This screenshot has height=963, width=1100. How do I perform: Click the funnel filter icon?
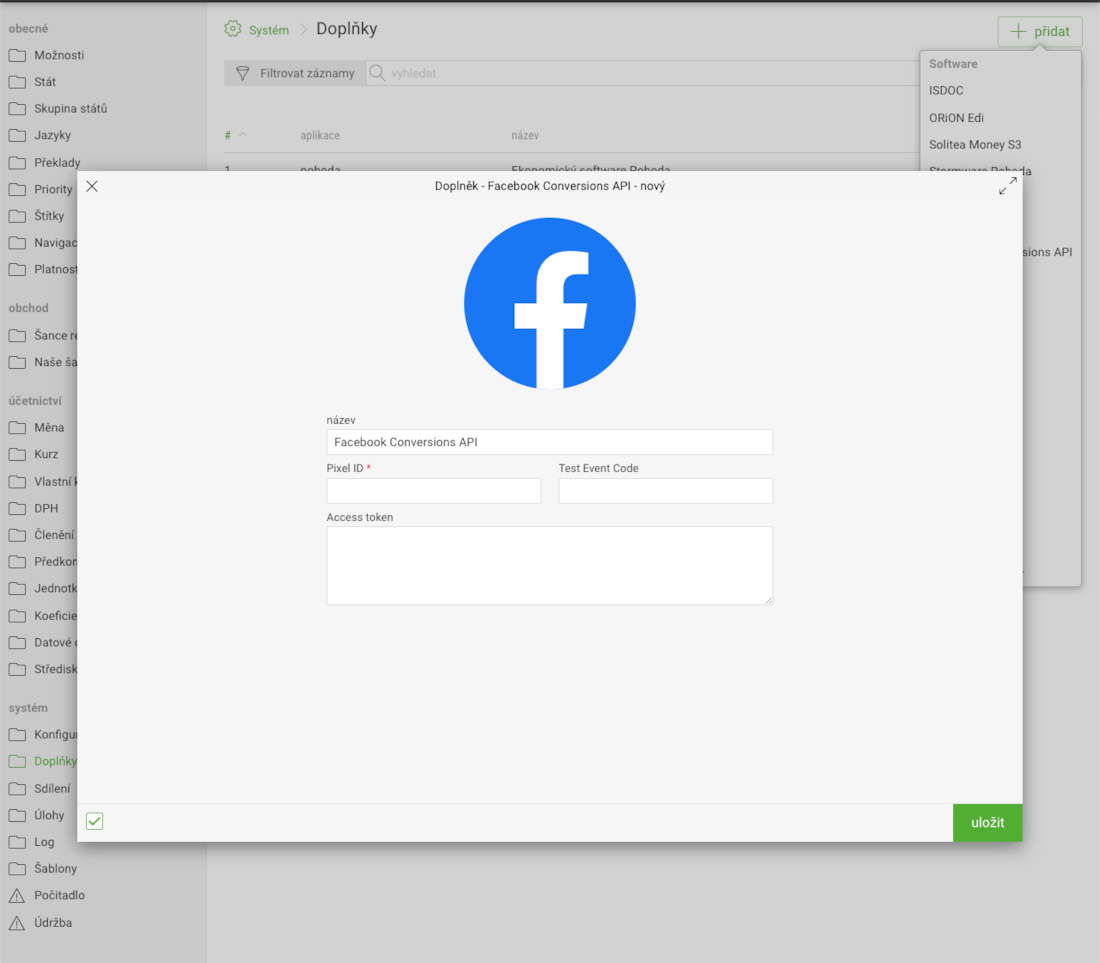click(243, 73)
